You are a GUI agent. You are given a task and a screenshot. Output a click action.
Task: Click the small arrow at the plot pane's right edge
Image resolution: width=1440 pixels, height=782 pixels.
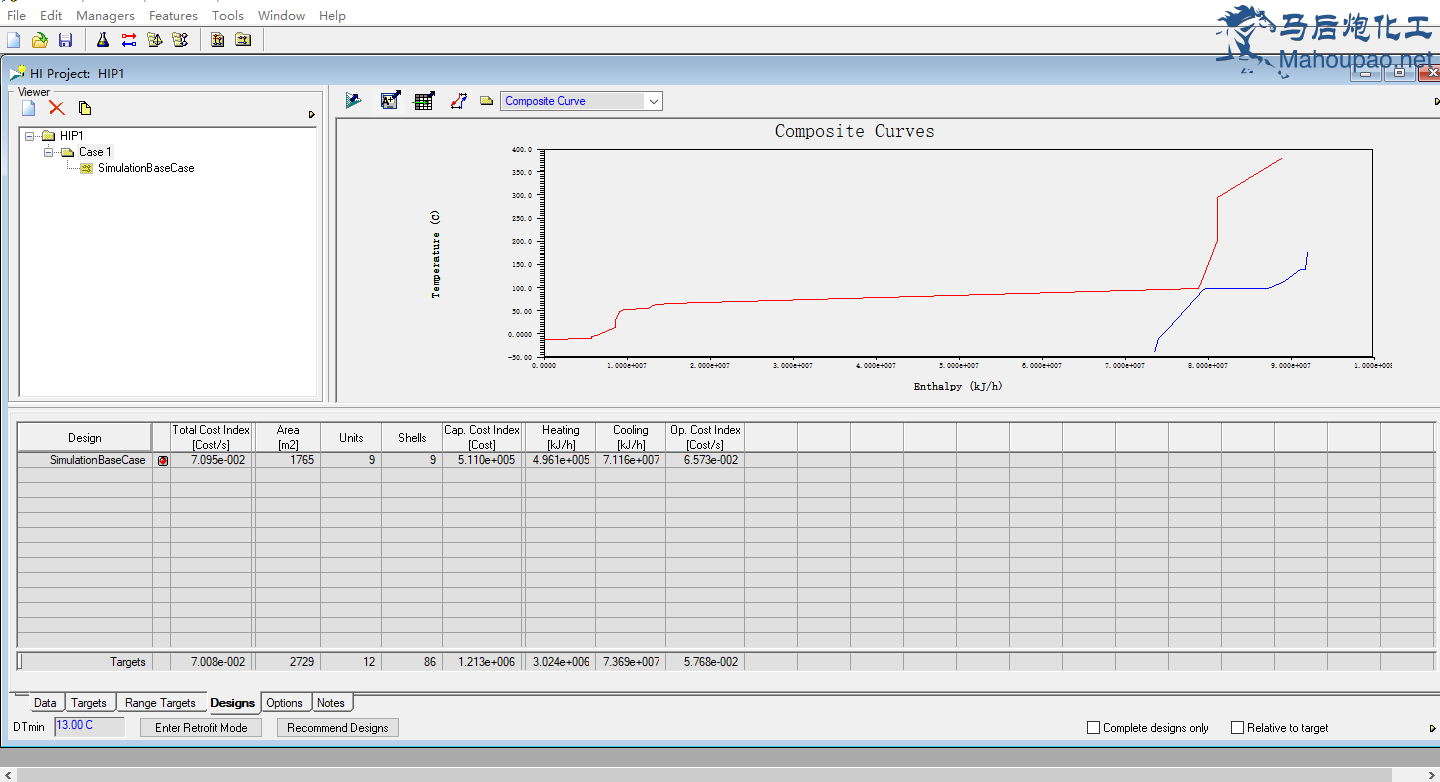pos(1436,101)
